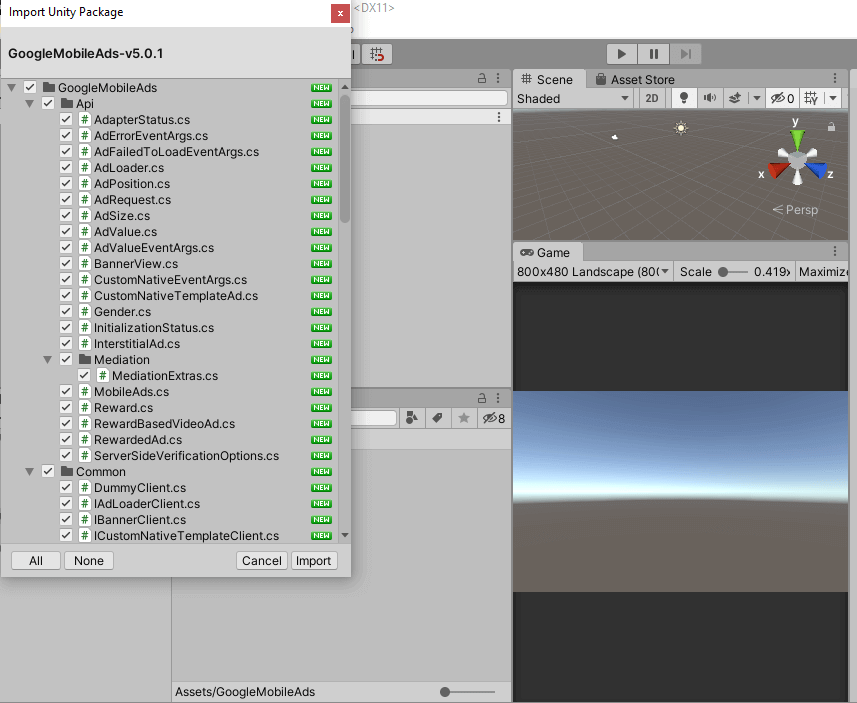
Task: Open the Project panel three-dot menu
Action: point(498,397)
